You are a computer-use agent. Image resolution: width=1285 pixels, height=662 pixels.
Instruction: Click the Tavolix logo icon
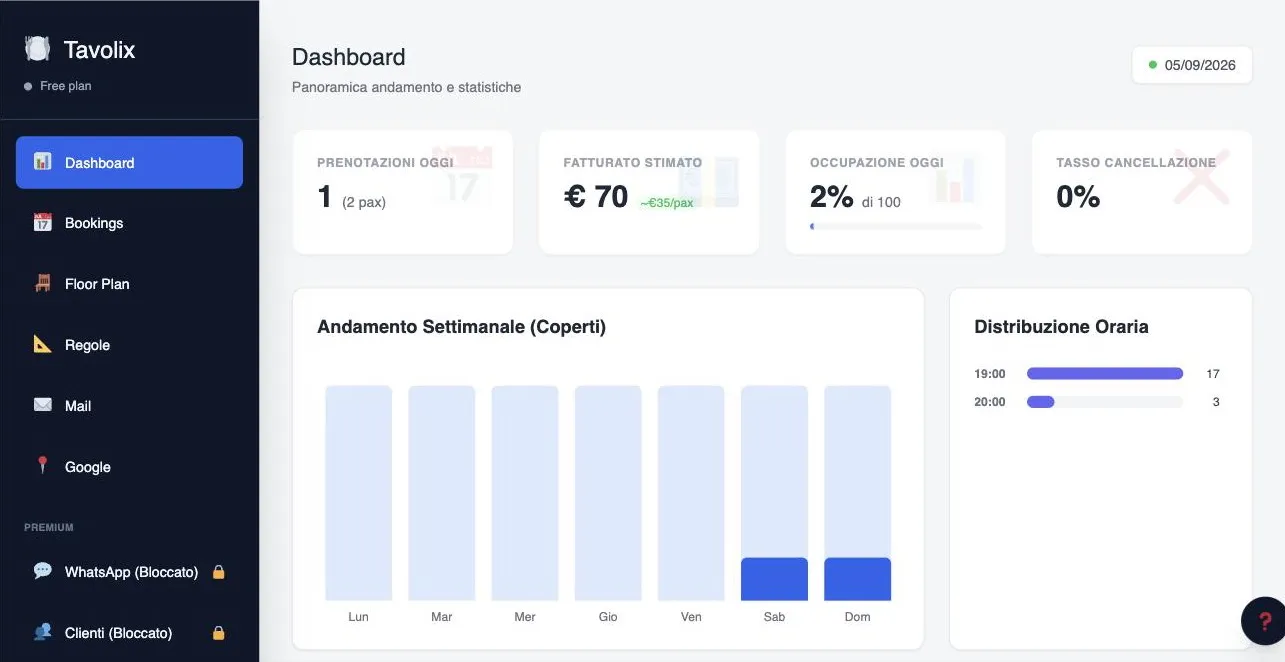(38, 49)
